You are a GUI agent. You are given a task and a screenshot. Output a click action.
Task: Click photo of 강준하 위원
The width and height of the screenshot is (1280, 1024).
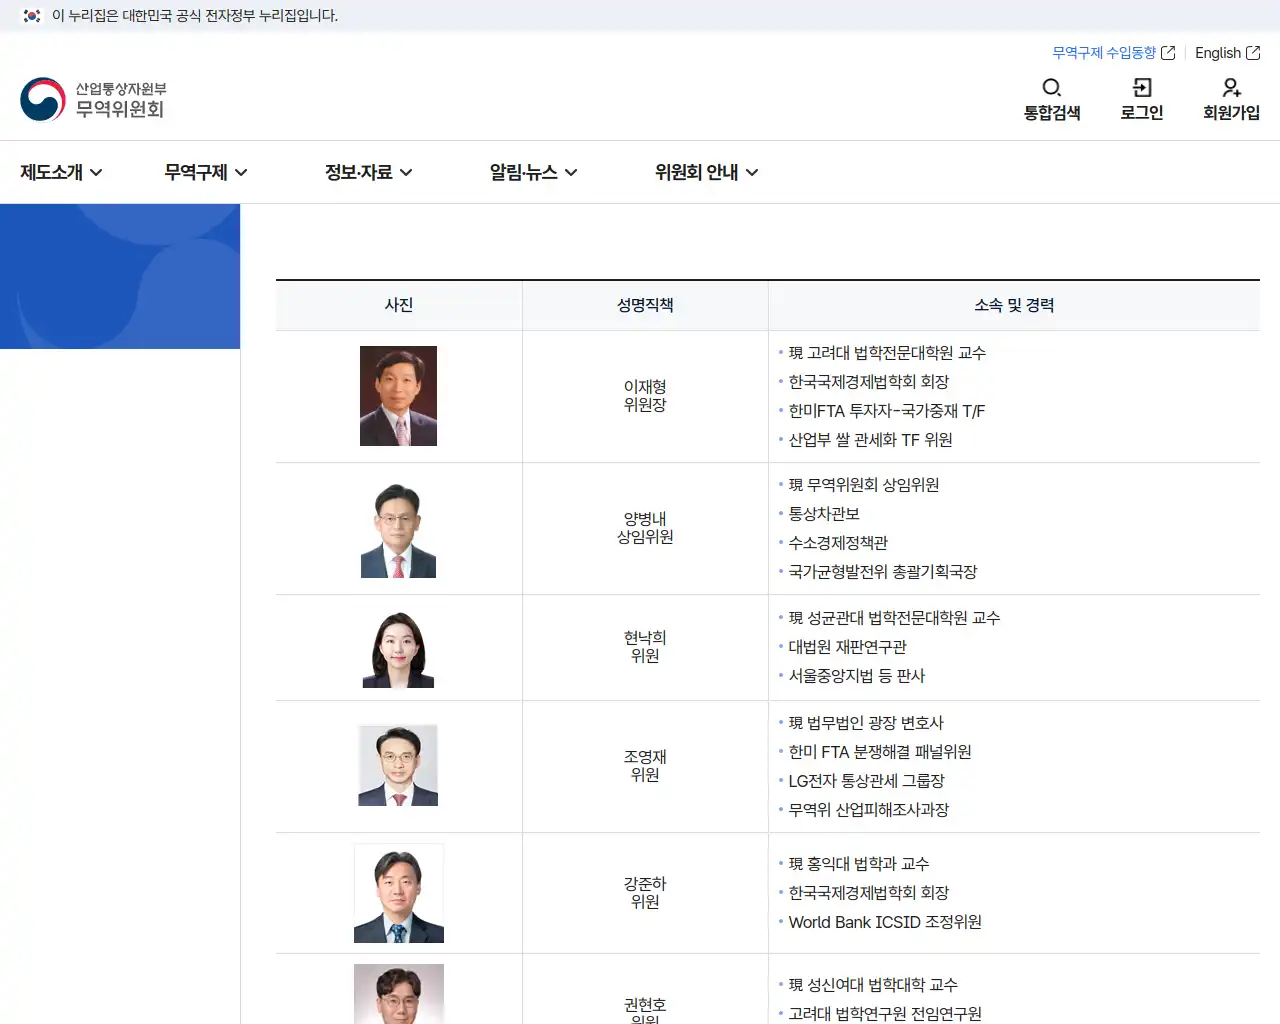coord(399,893)
